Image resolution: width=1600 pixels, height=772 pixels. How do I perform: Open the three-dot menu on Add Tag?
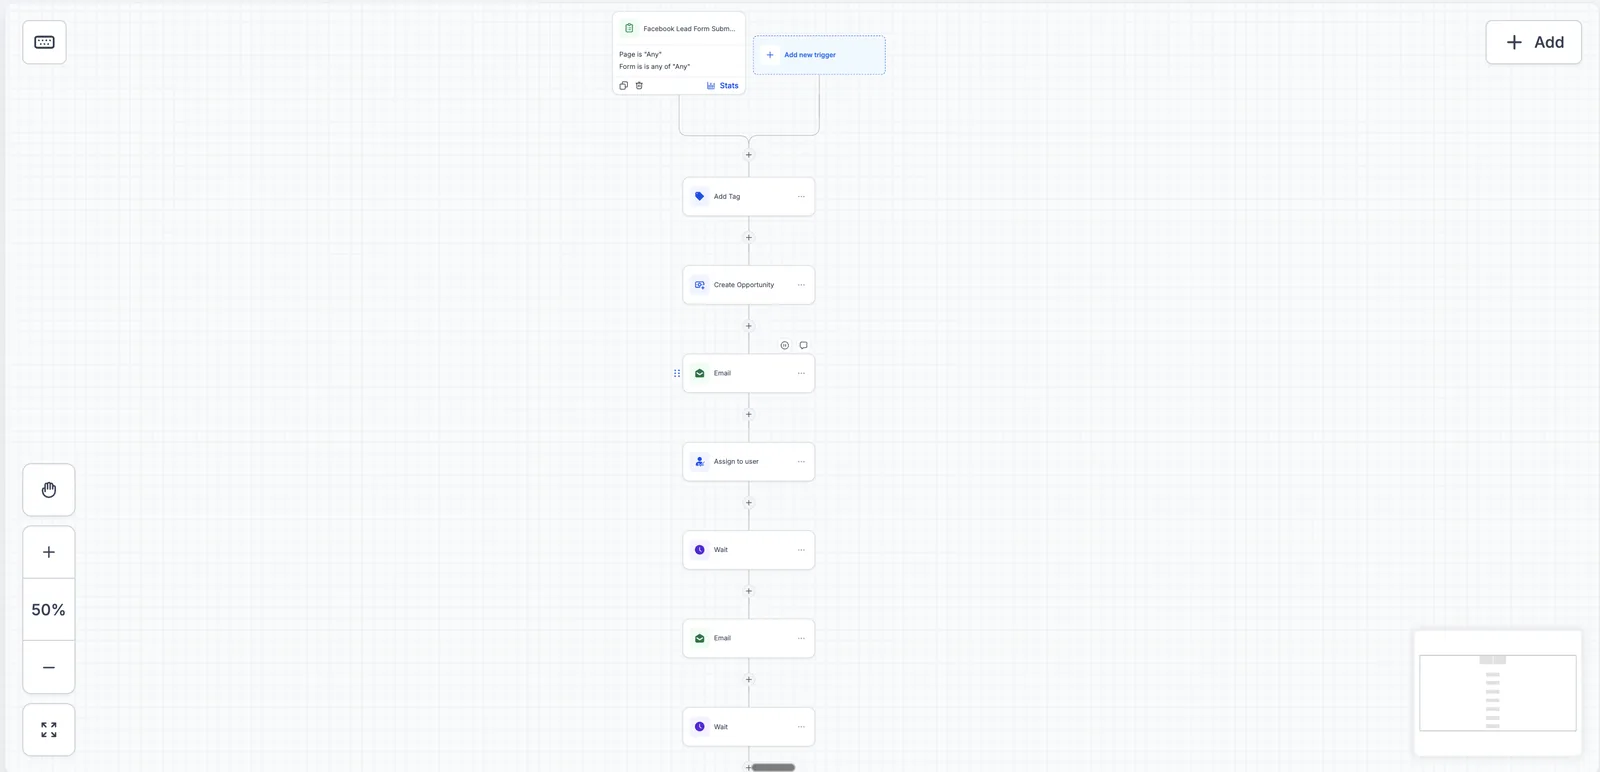point(801,197)
